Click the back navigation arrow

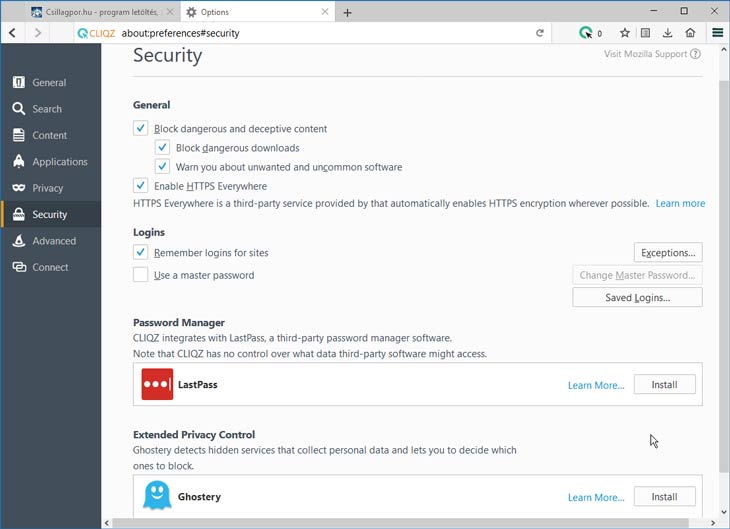tap(13, 33)
